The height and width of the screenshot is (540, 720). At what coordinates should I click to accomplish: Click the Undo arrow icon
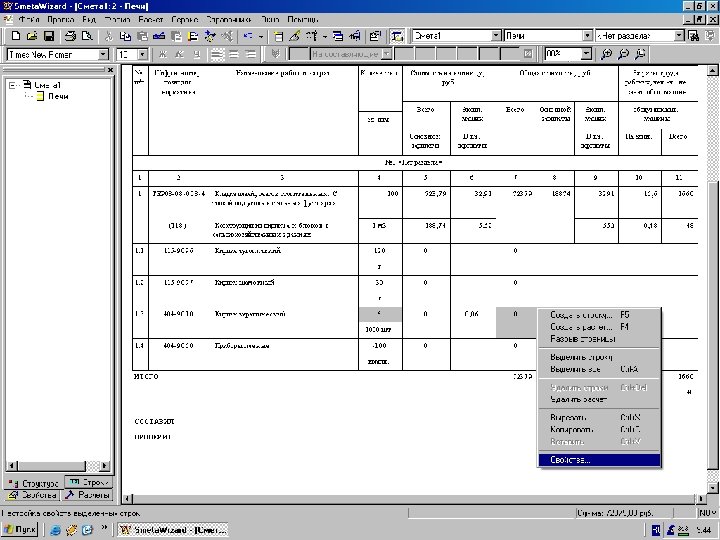248,36
